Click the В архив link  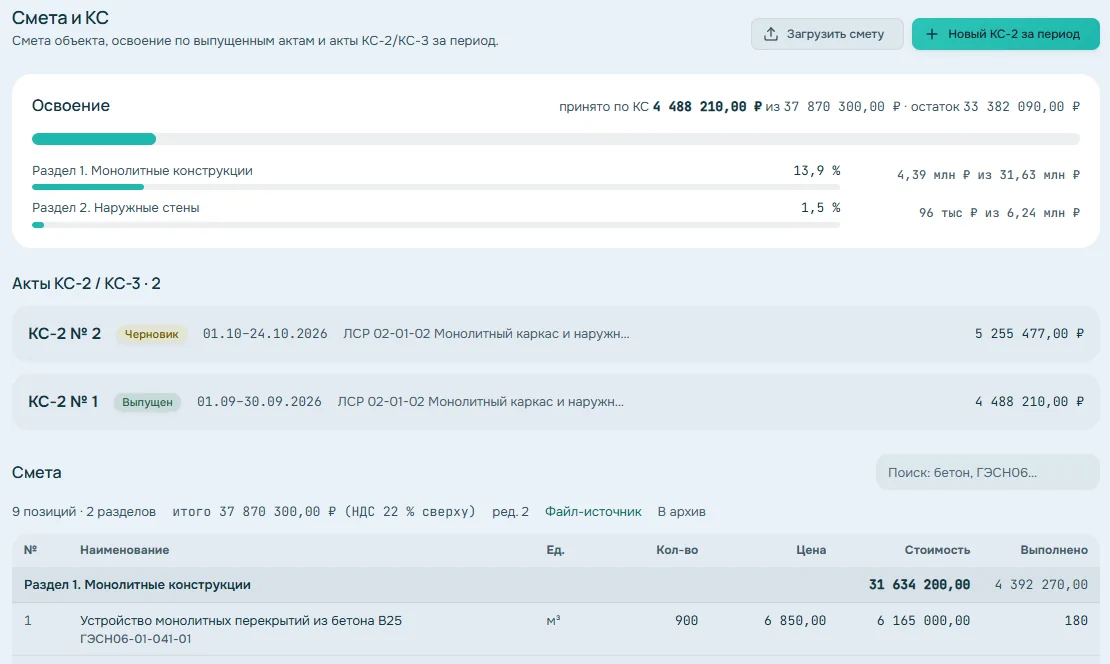pos(682,512)
